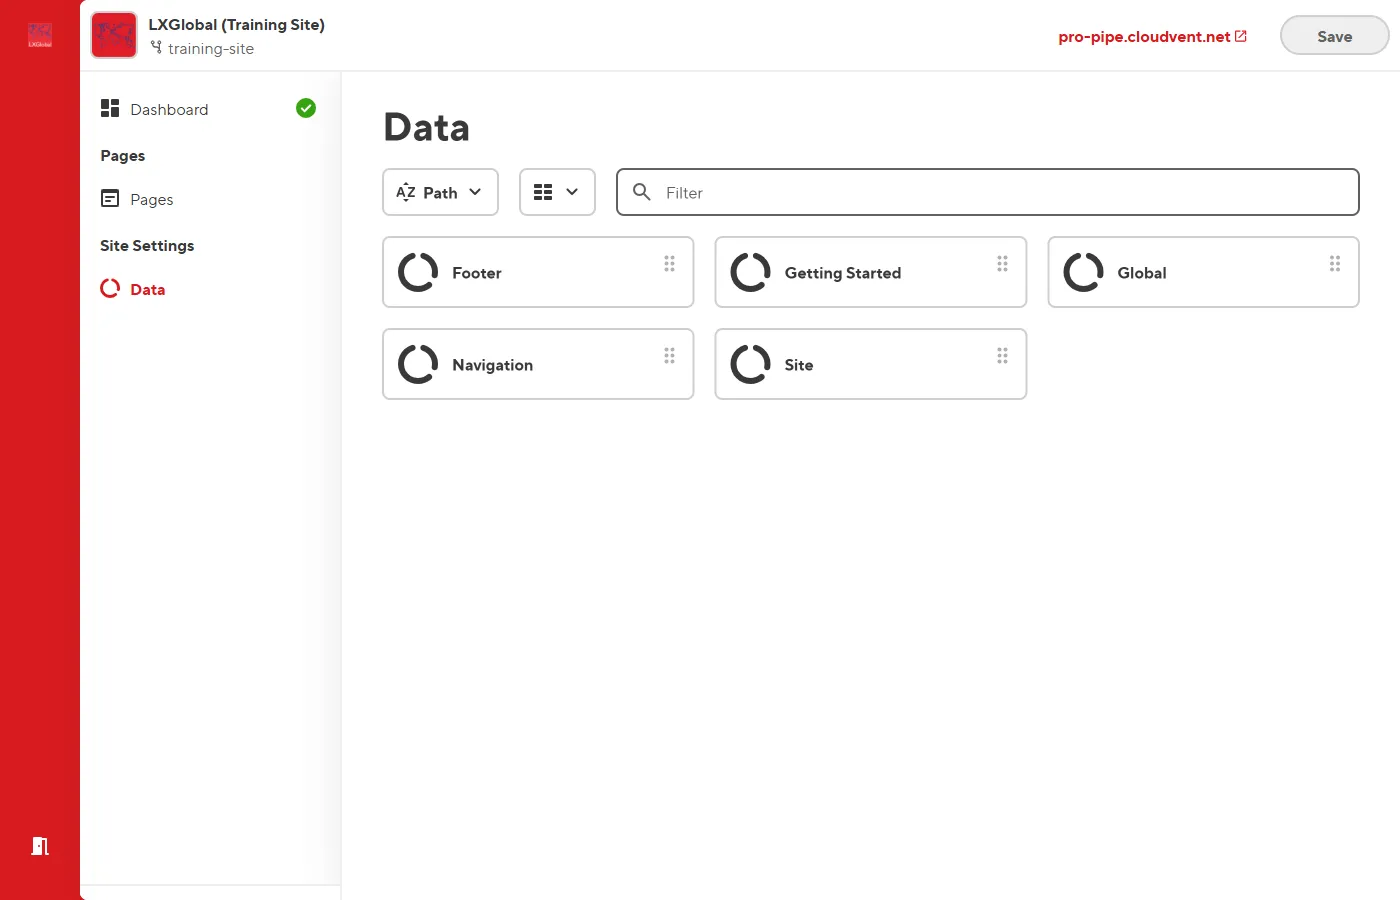The height and width of the screenshot is (900, 1400).
Task: Click the Getting Started data file icon
Action: [x=750, y=271]
